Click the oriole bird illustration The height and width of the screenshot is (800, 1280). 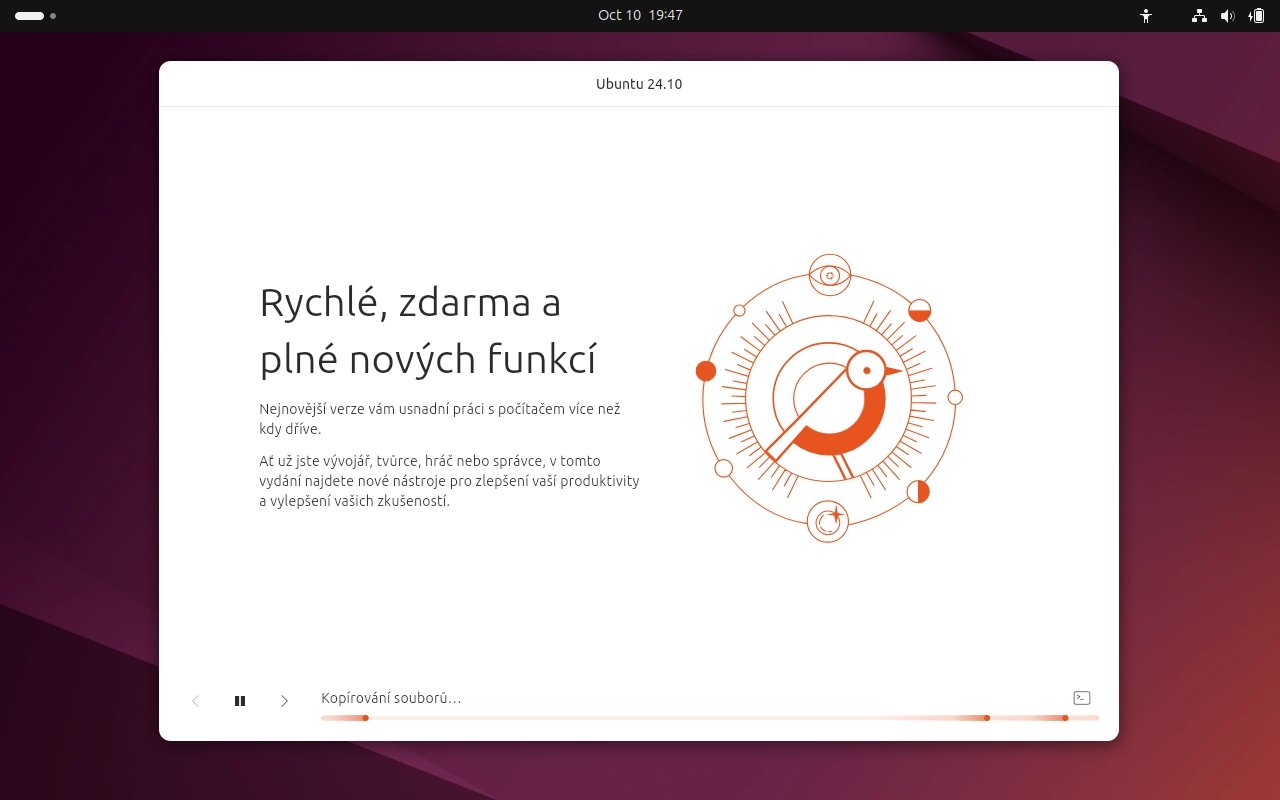click(x=828, y=398)
